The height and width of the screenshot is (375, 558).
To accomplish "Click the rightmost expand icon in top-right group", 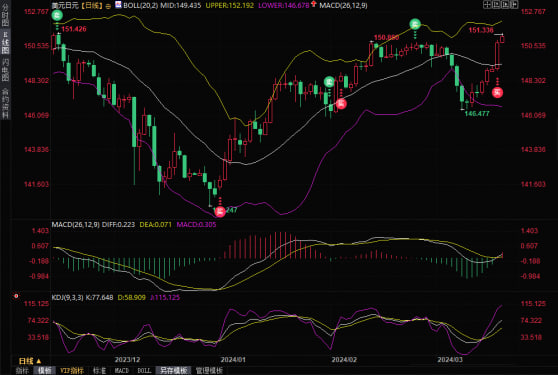I will coord(514,4).
